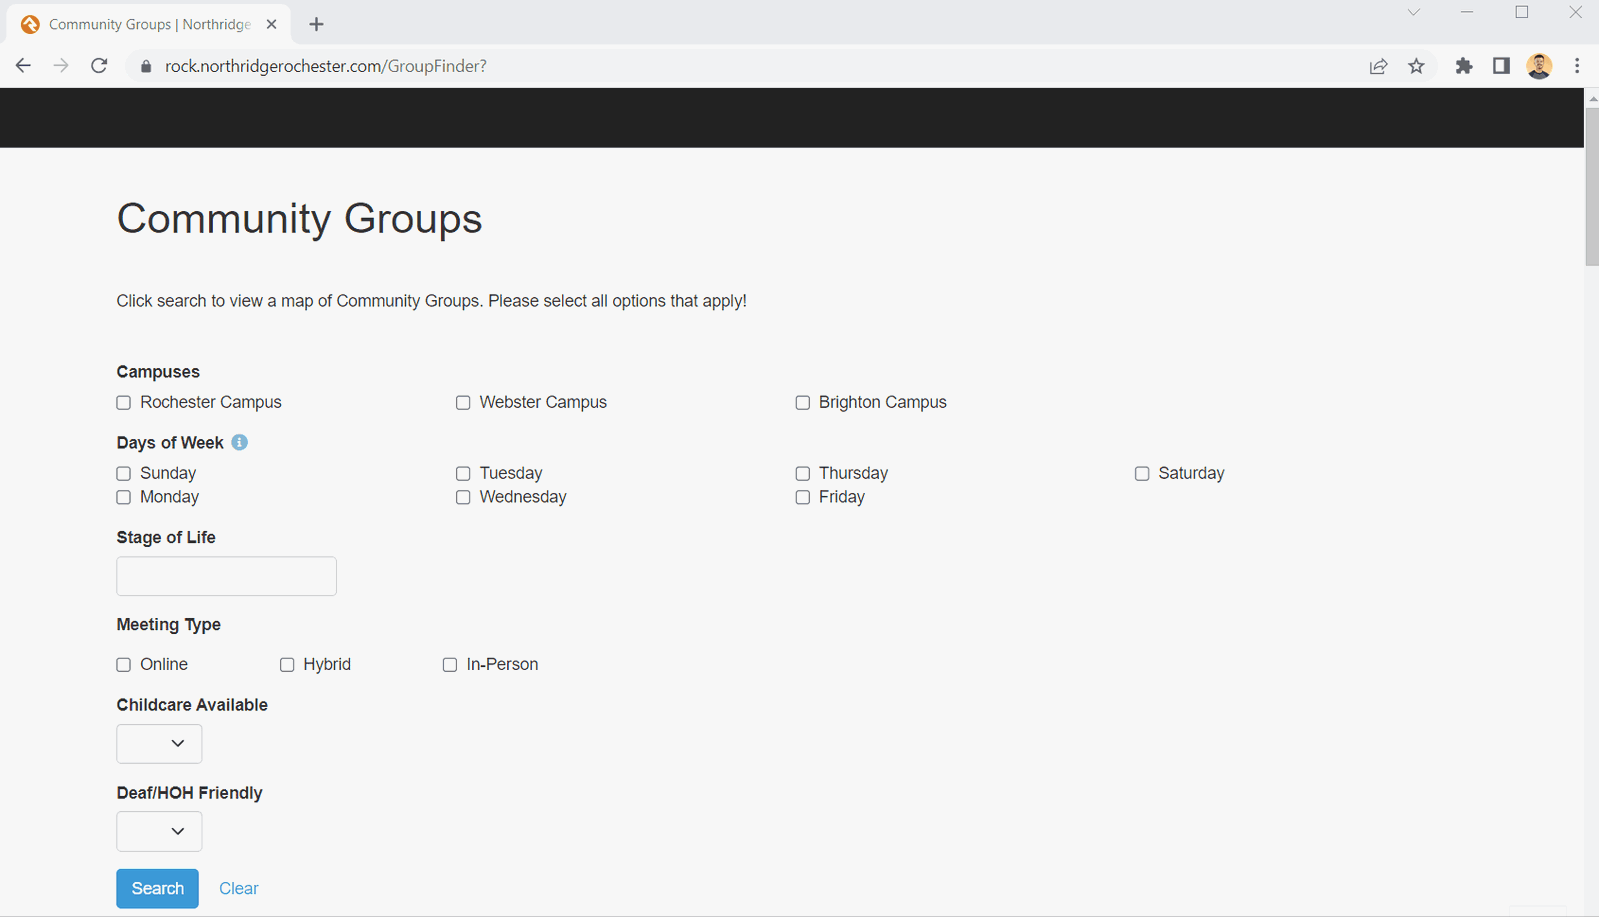Click the blue Search button
Image resolution: width=1599 pixels, height=917 pixels.
tap(157, 888)
